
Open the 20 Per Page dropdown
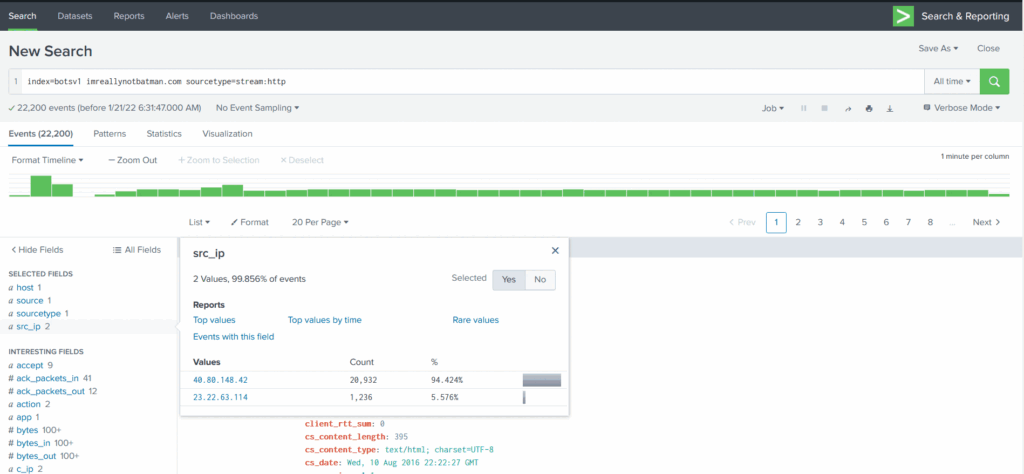point(320,222)
